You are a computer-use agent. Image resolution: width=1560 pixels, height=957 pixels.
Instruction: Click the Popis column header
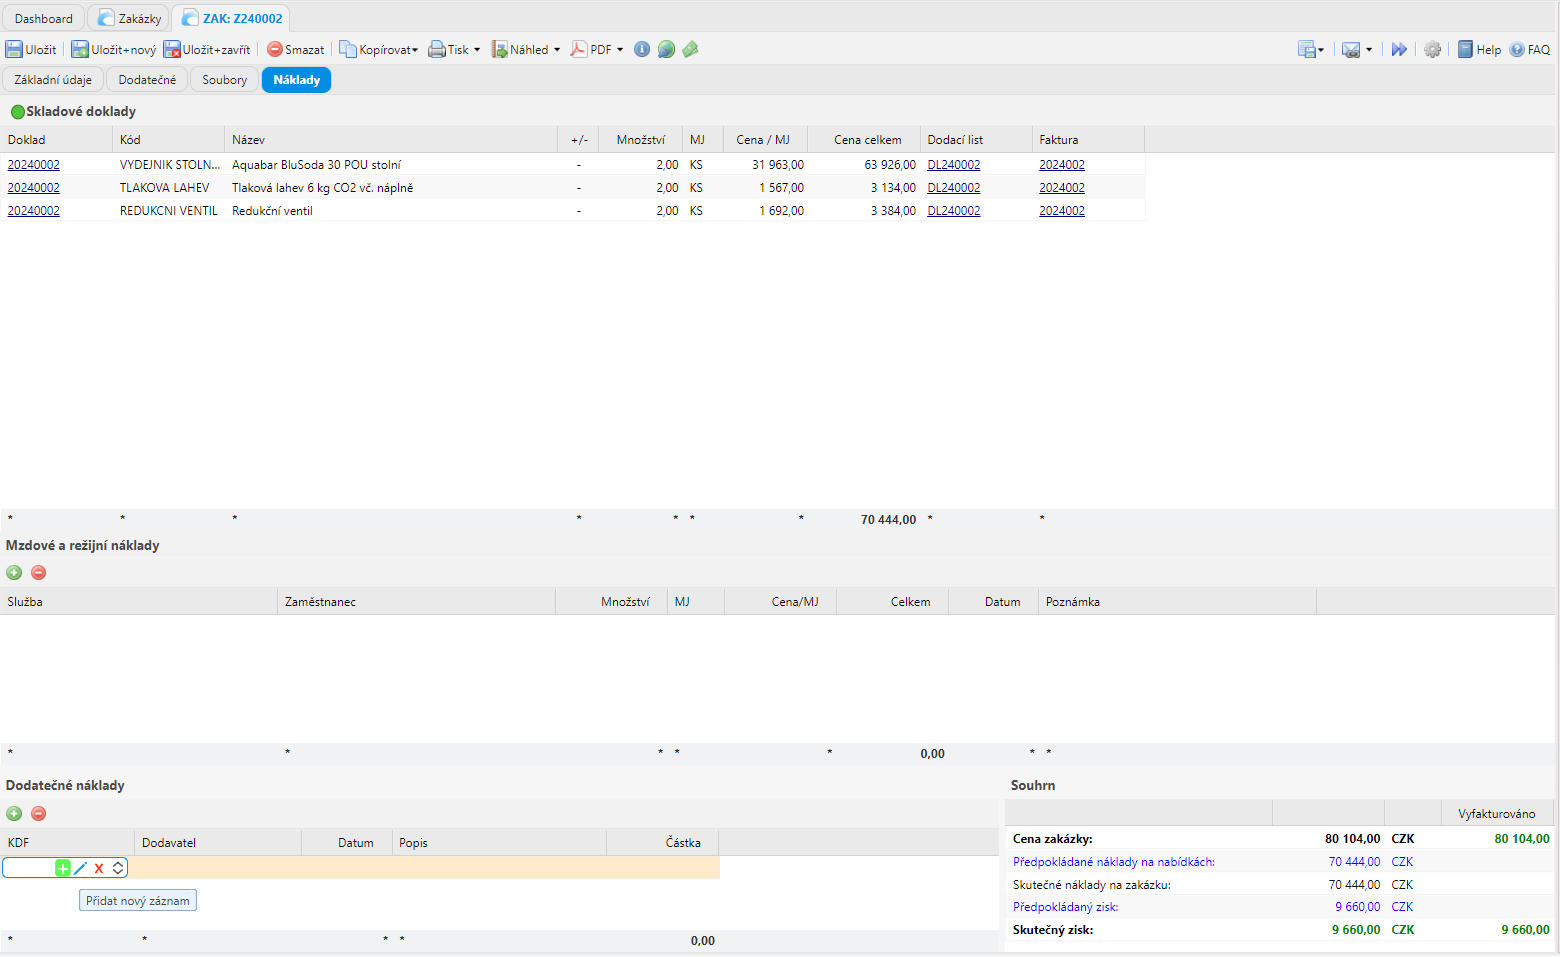499,843
